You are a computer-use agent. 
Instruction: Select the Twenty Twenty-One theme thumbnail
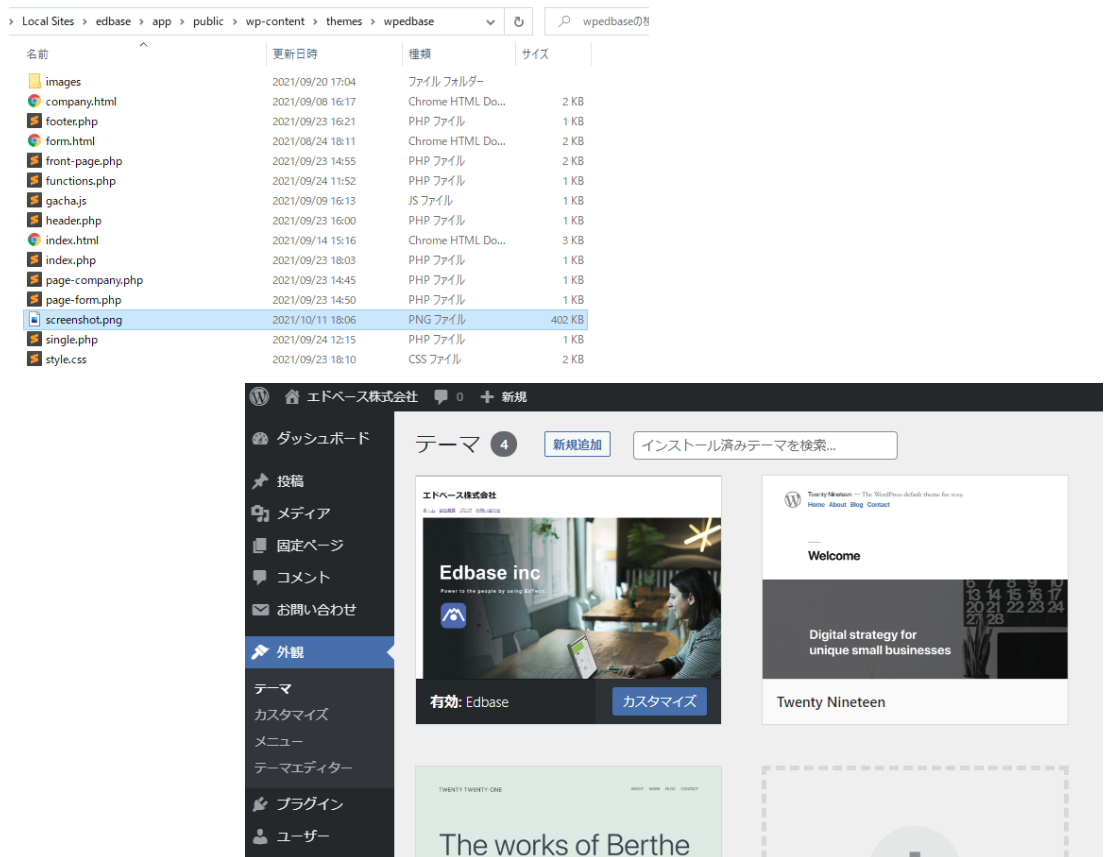coord(568,812)
